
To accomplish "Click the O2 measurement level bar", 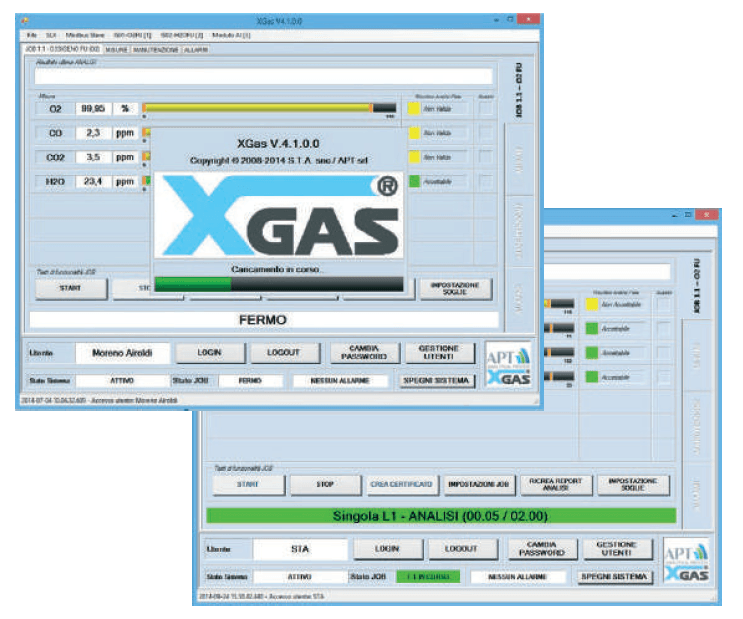I will tap(269, 108).
